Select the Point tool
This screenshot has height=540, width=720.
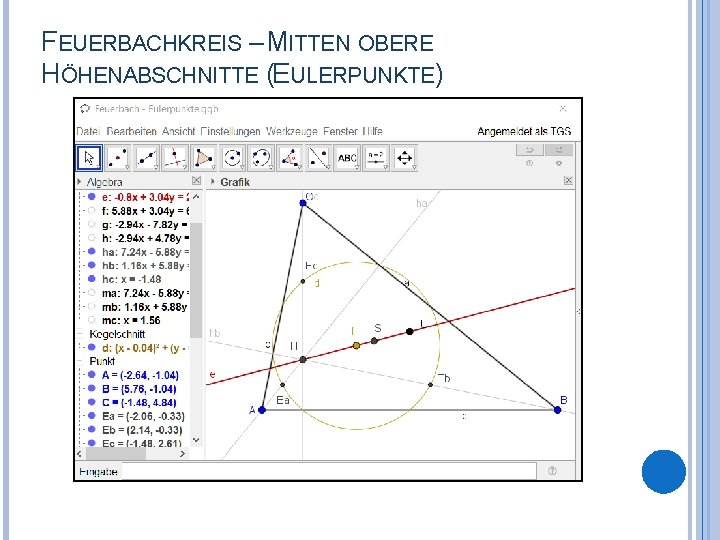118,158
